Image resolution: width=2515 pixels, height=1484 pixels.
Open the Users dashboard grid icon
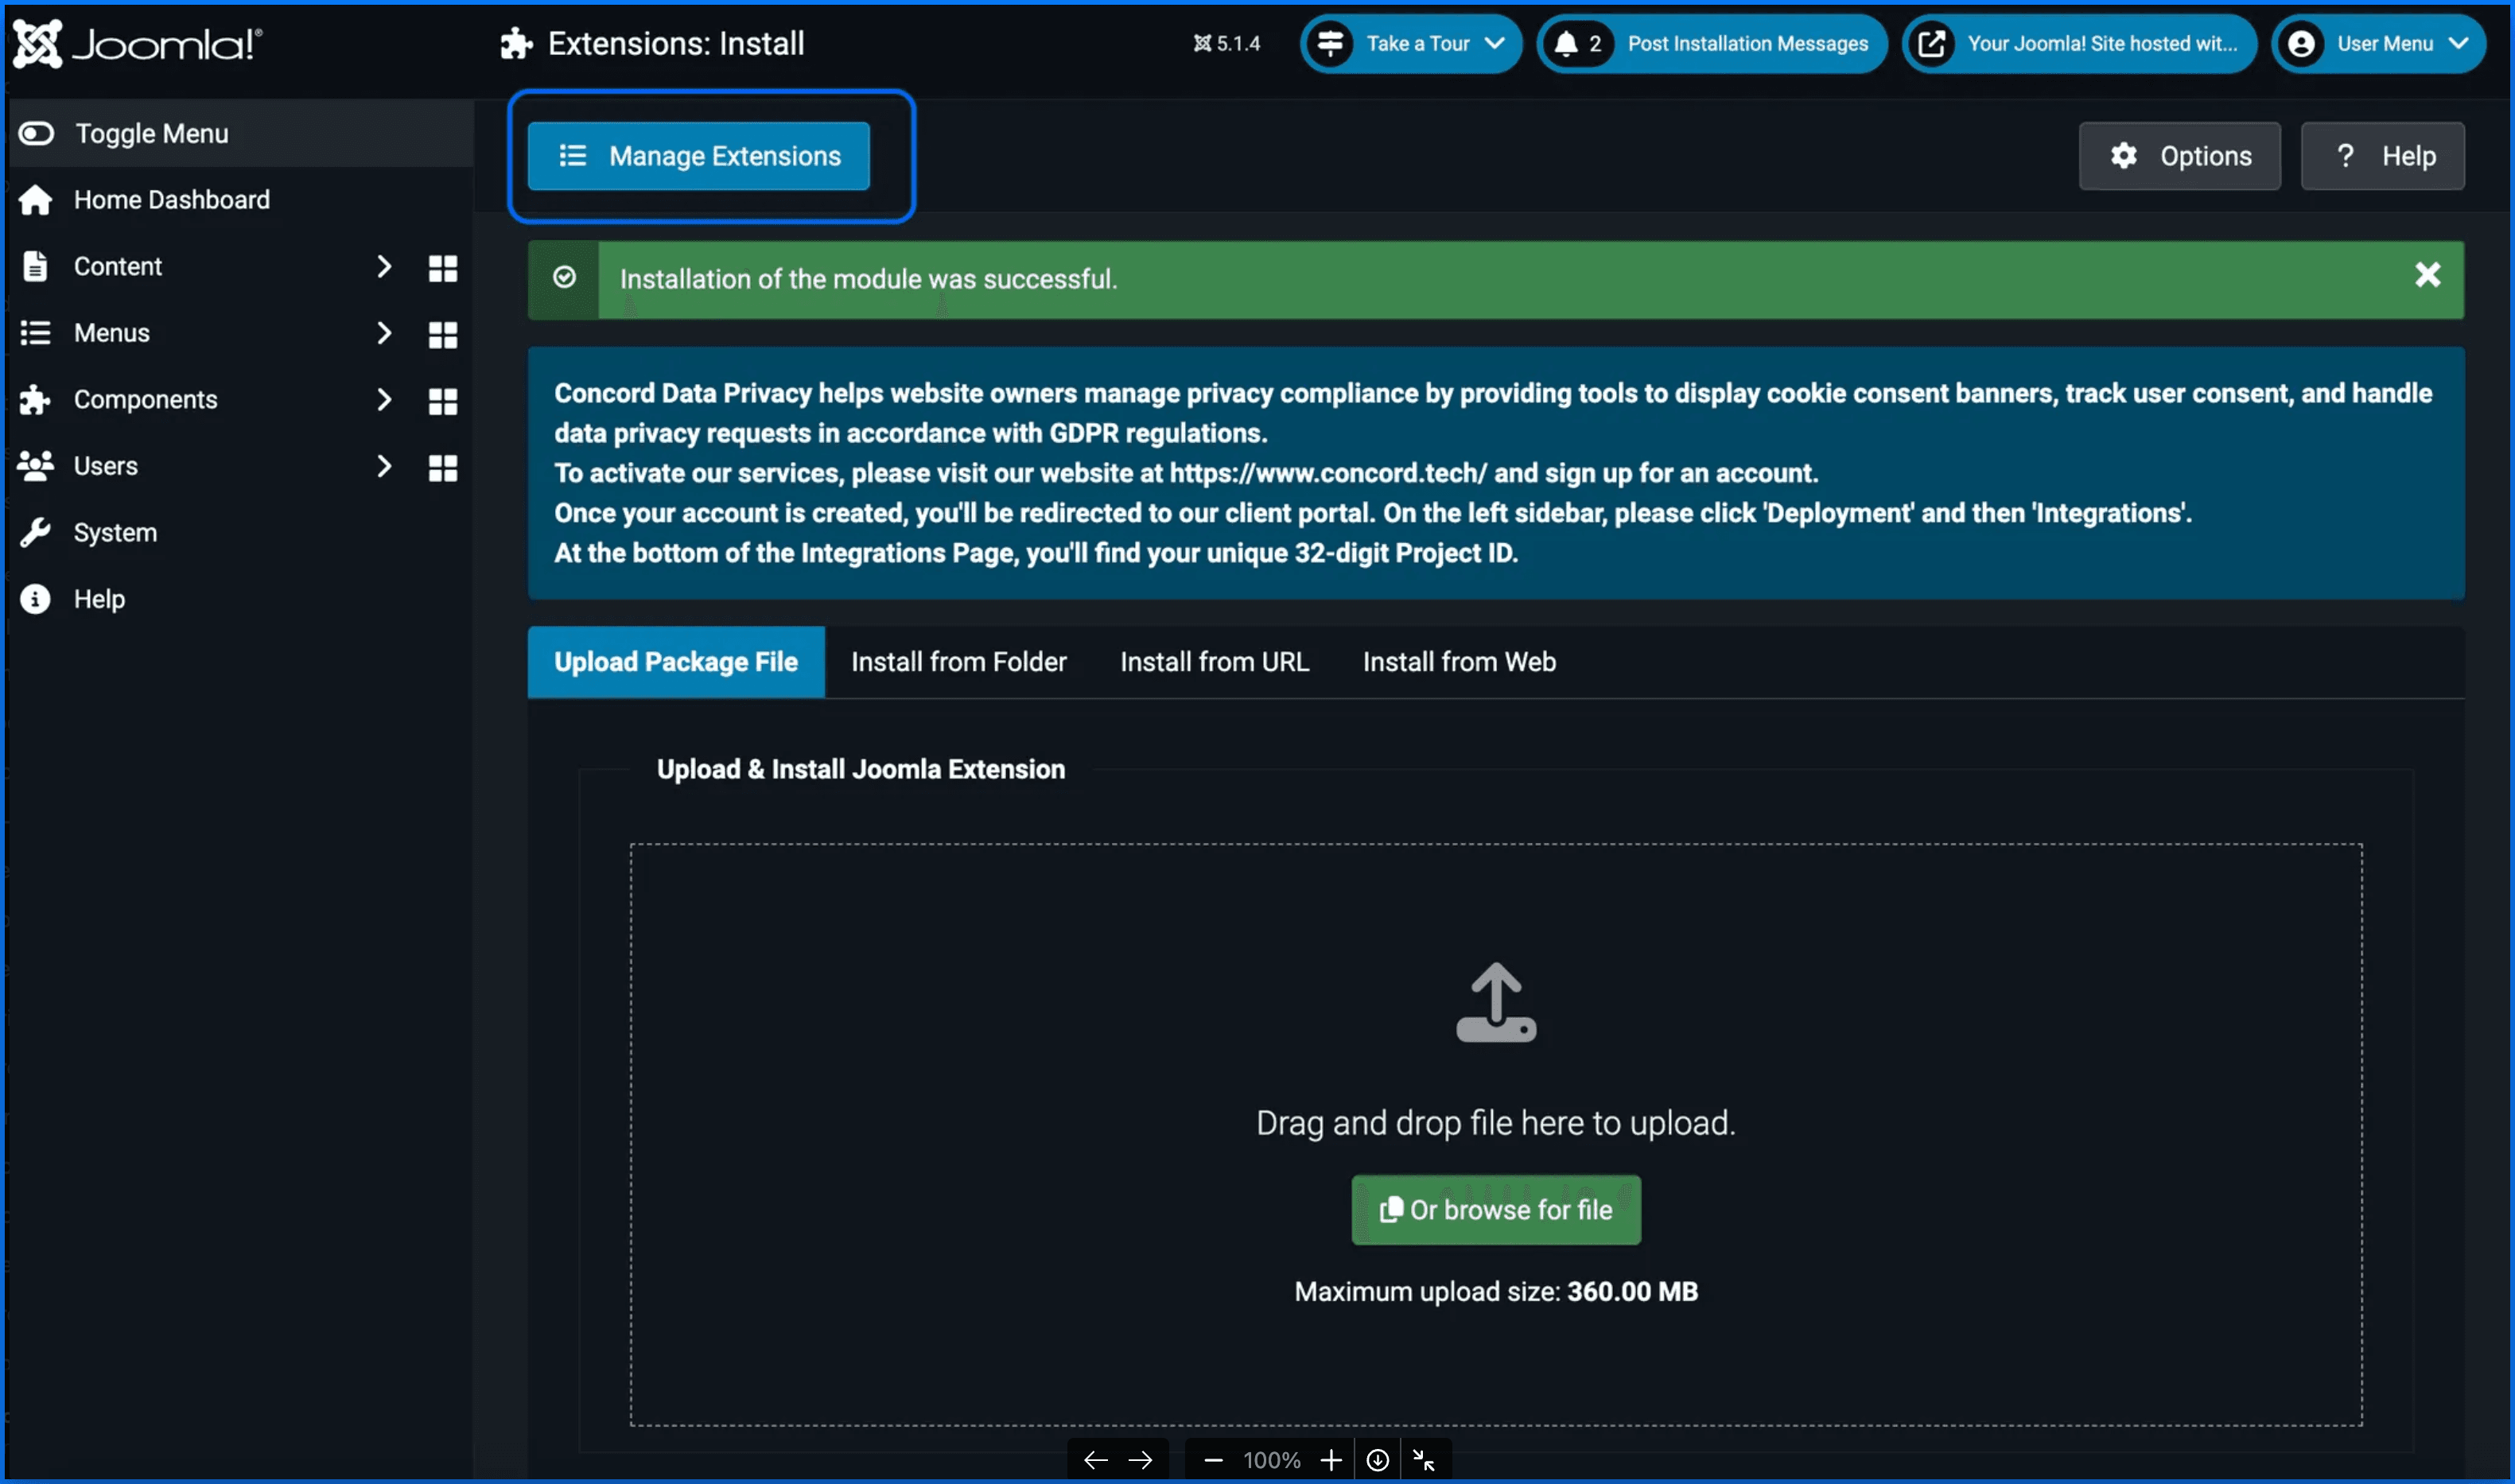click(x=442, y=467)
